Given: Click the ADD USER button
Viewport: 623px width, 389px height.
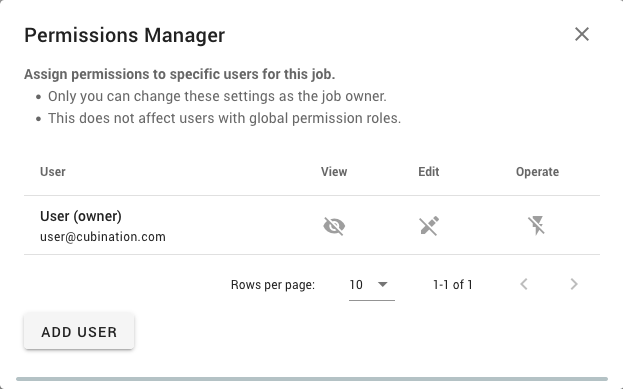Looking at the screenshot, I should (79, 331).
